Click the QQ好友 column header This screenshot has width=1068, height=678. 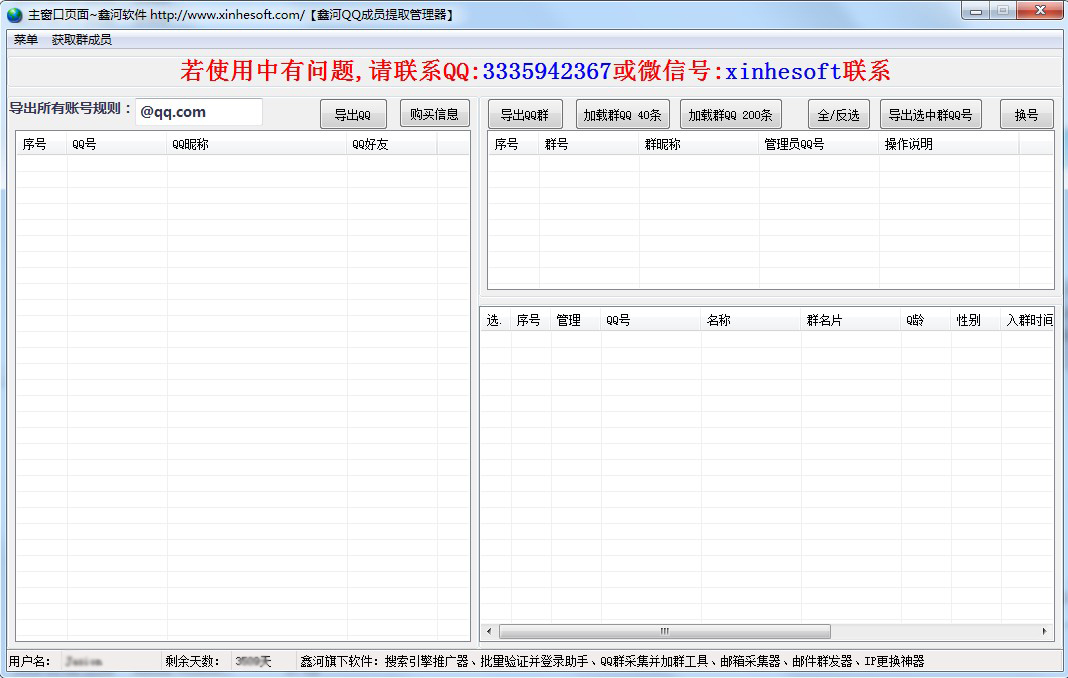pos(392,144)
